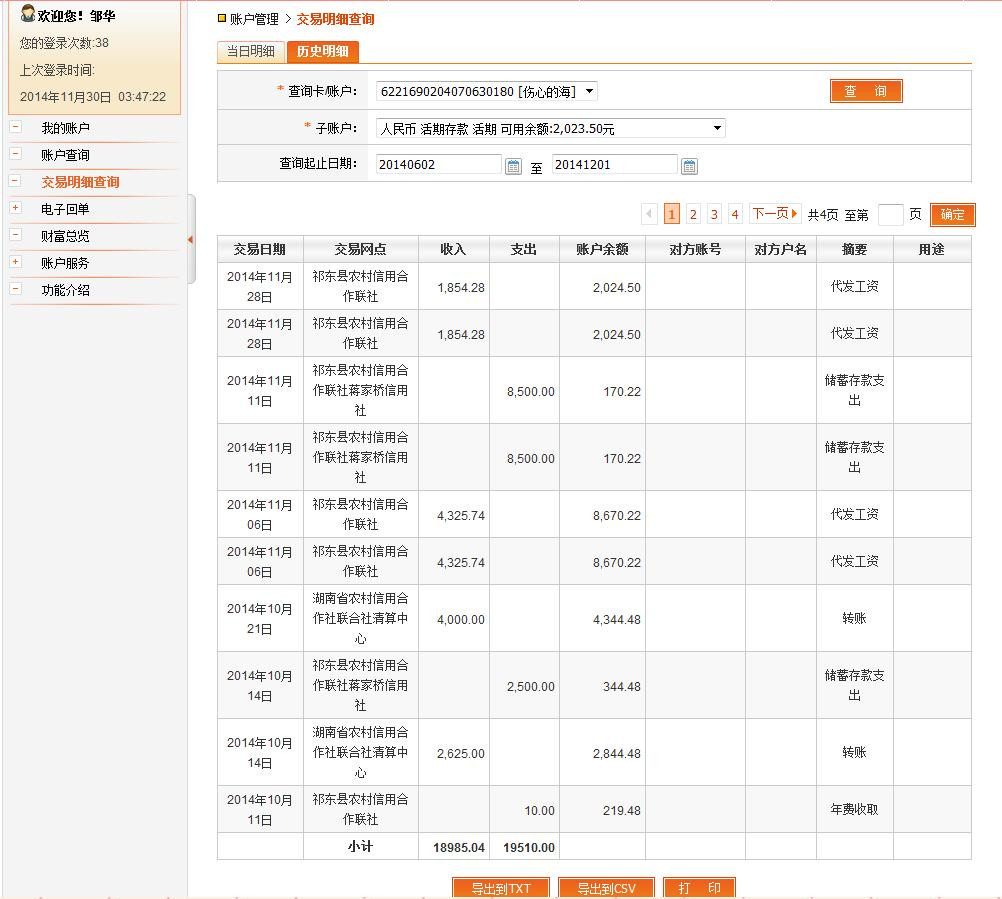1002x899 pixels.
Task: Collapse the left sidebar with the arrow handle
Action: point(190,239)
